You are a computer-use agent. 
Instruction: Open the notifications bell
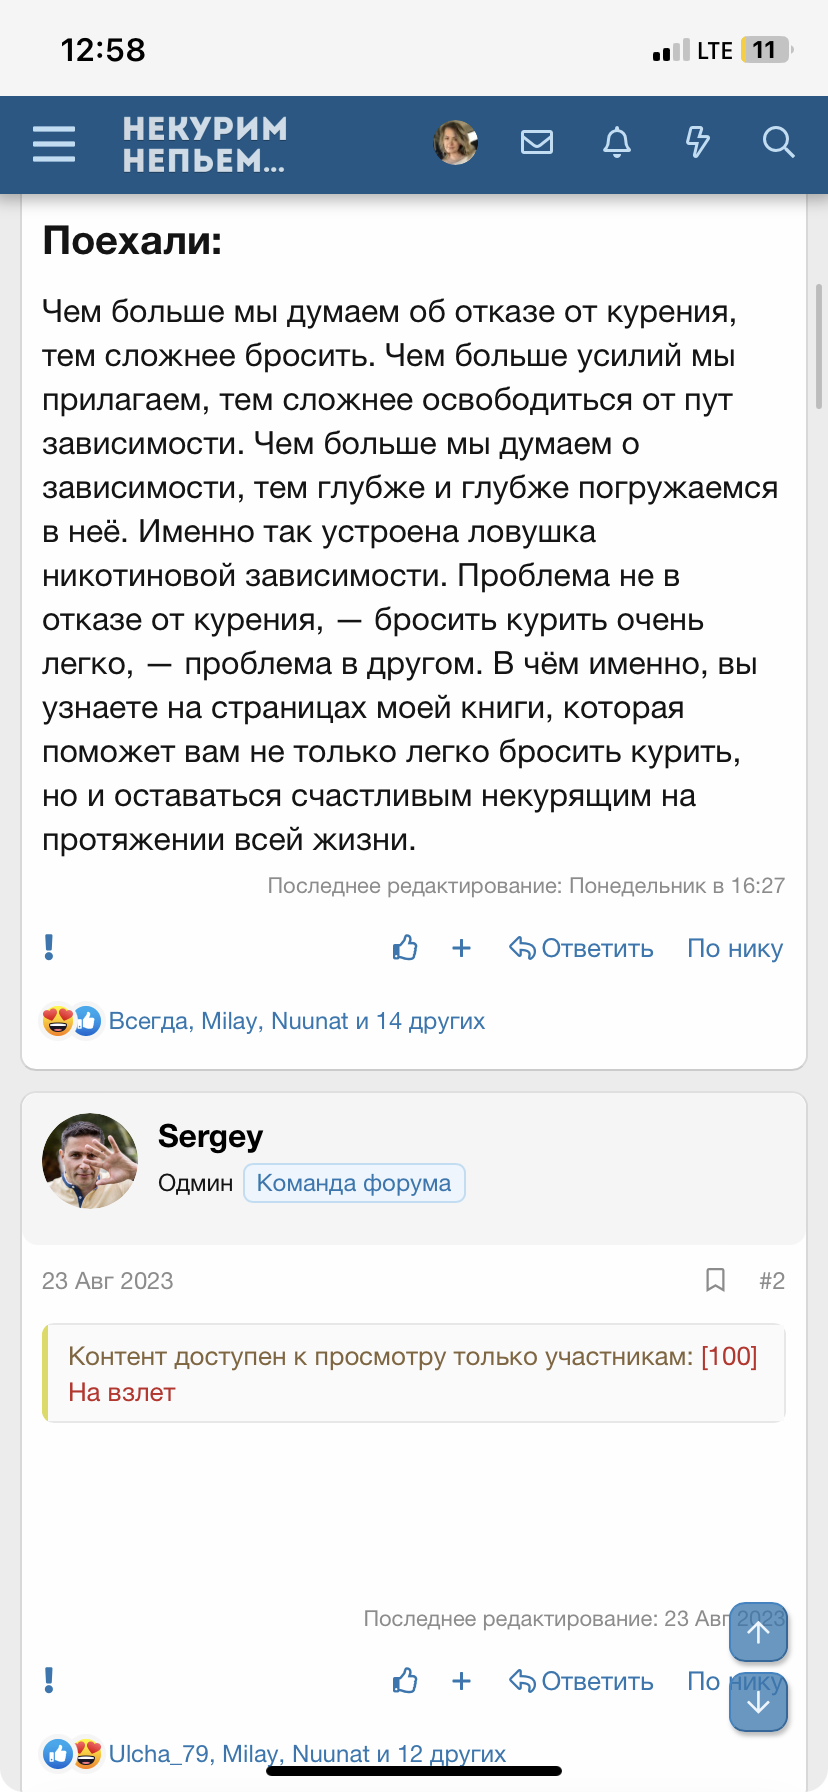tap(617, 143)
